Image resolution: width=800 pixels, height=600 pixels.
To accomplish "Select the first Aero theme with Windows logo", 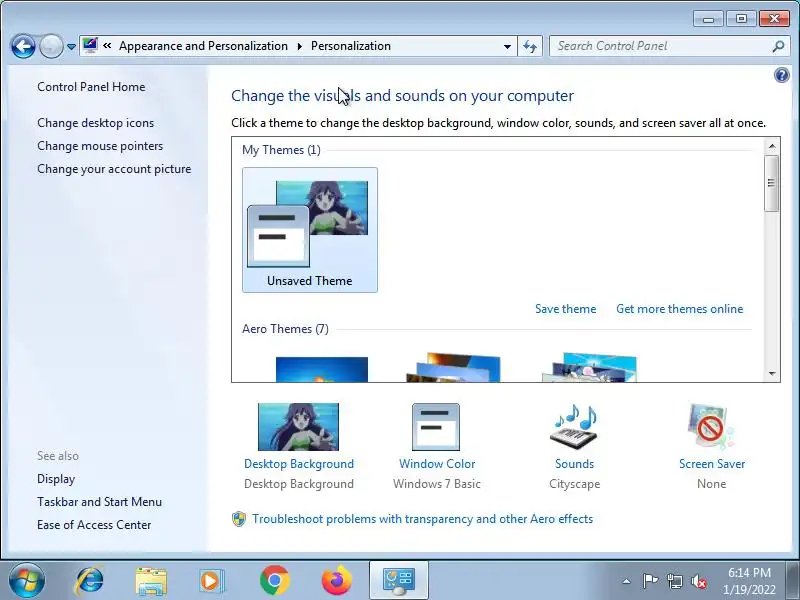I will tap(321, 369).
